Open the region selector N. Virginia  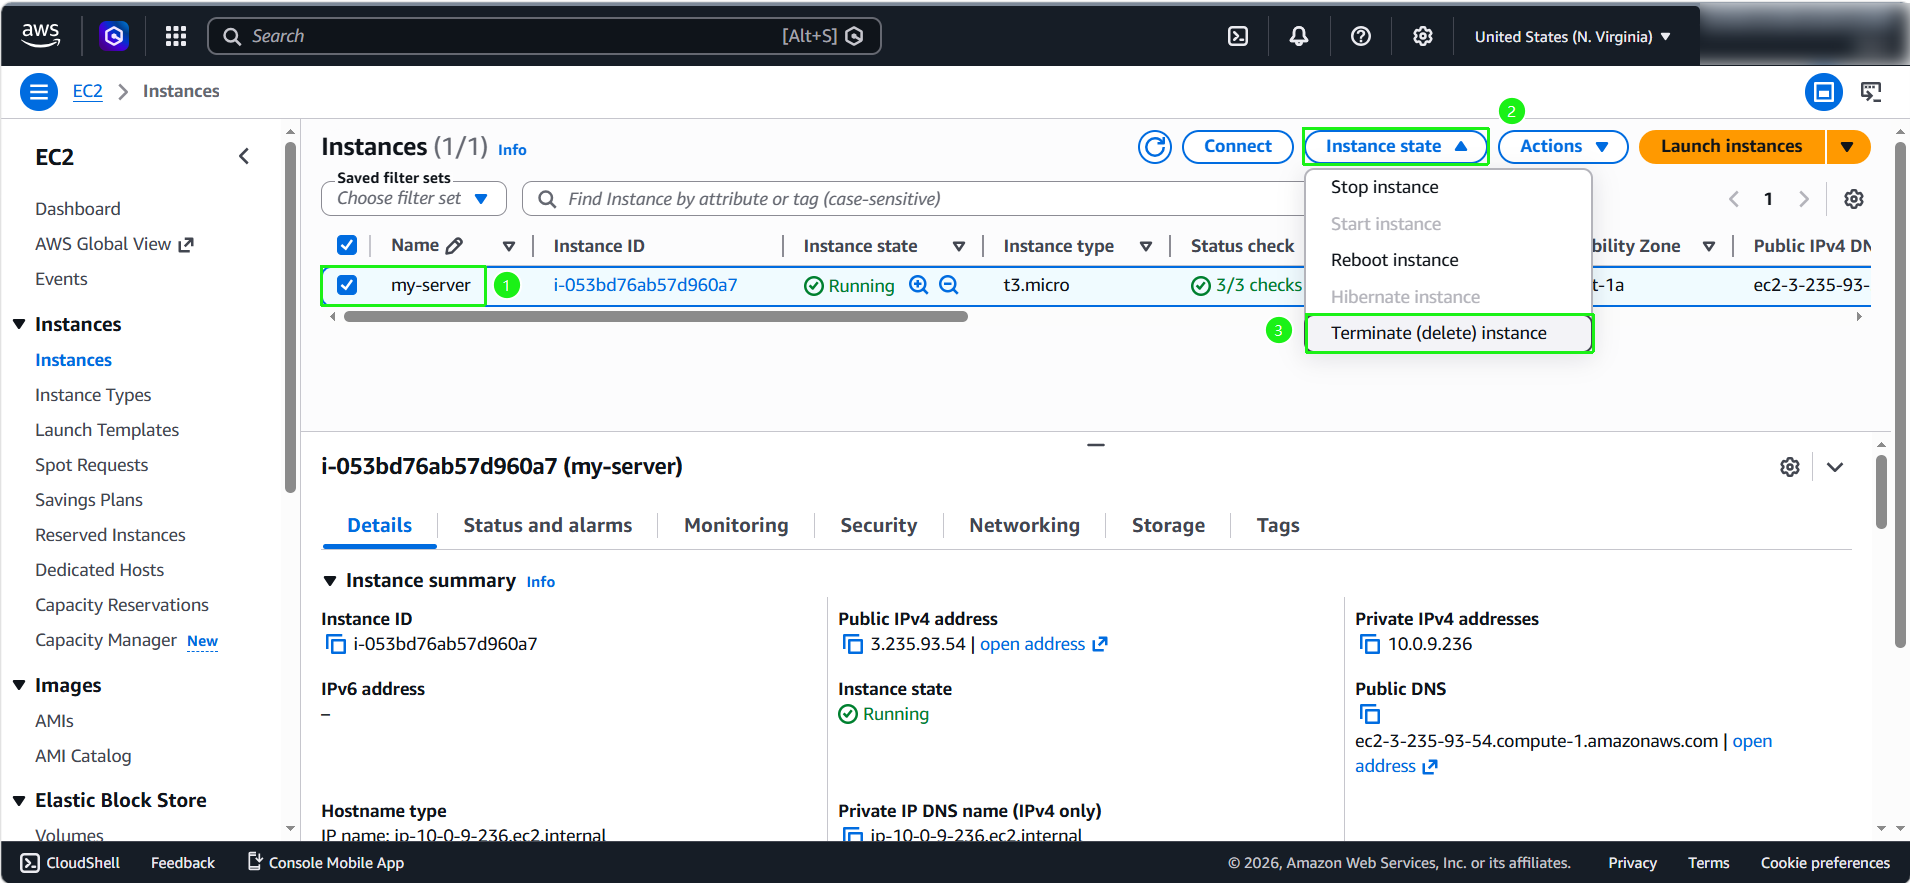click(1573, 37)
